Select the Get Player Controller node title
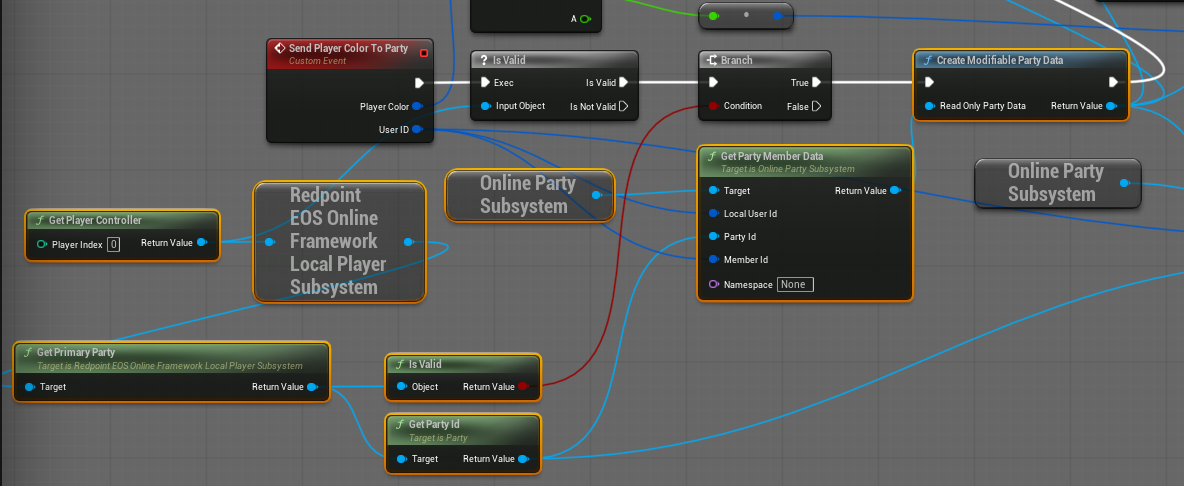 tap(95, 220)
